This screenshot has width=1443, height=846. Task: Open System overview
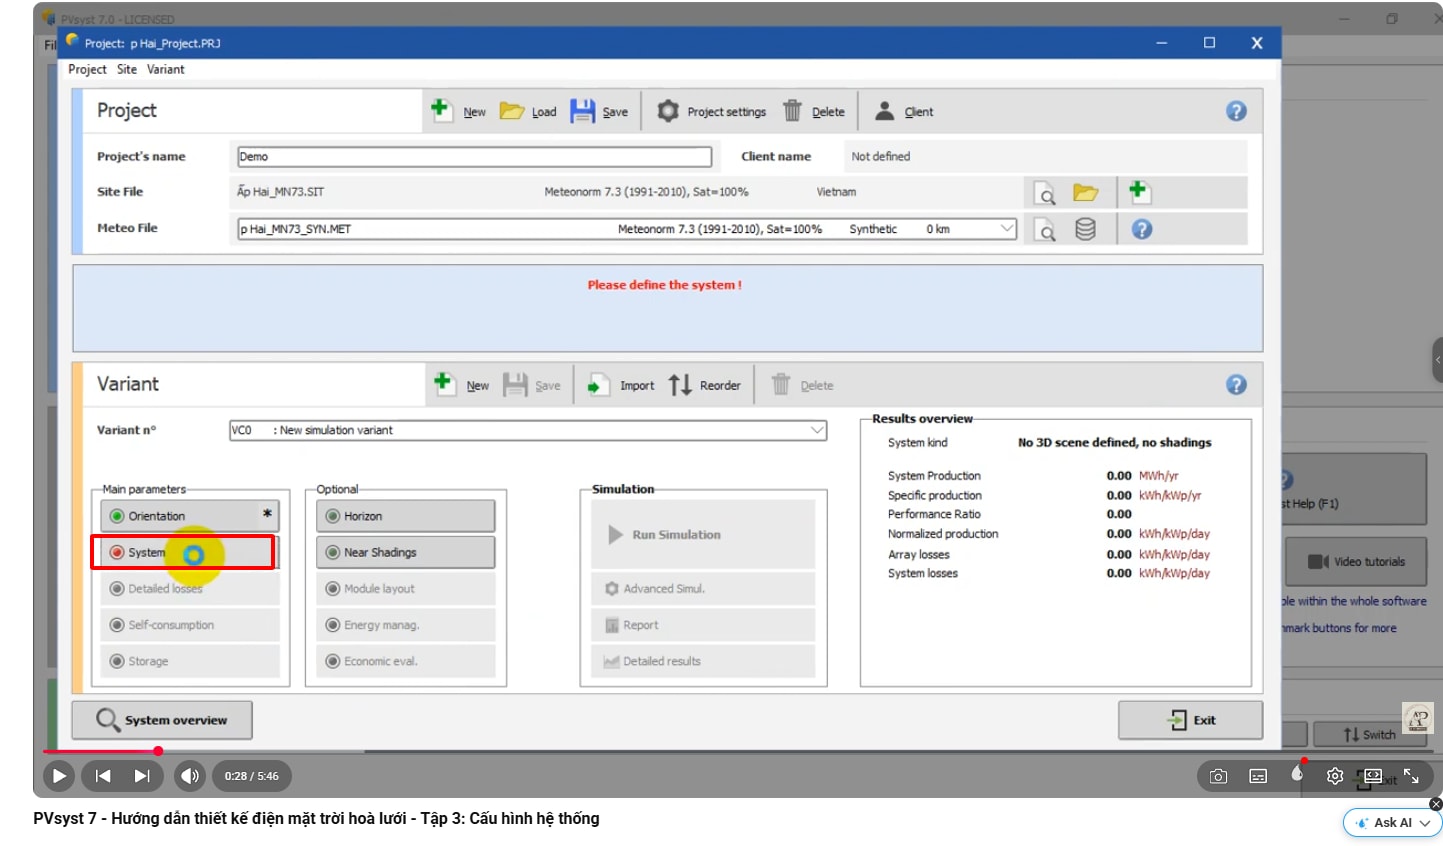click(162, 720)
